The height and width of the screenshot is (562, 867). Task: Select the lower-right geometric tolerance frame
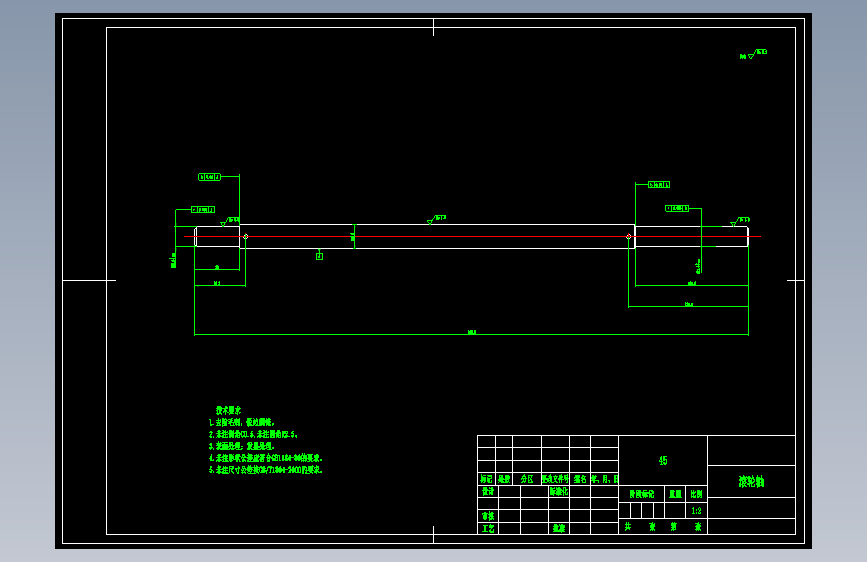[677, 209]
